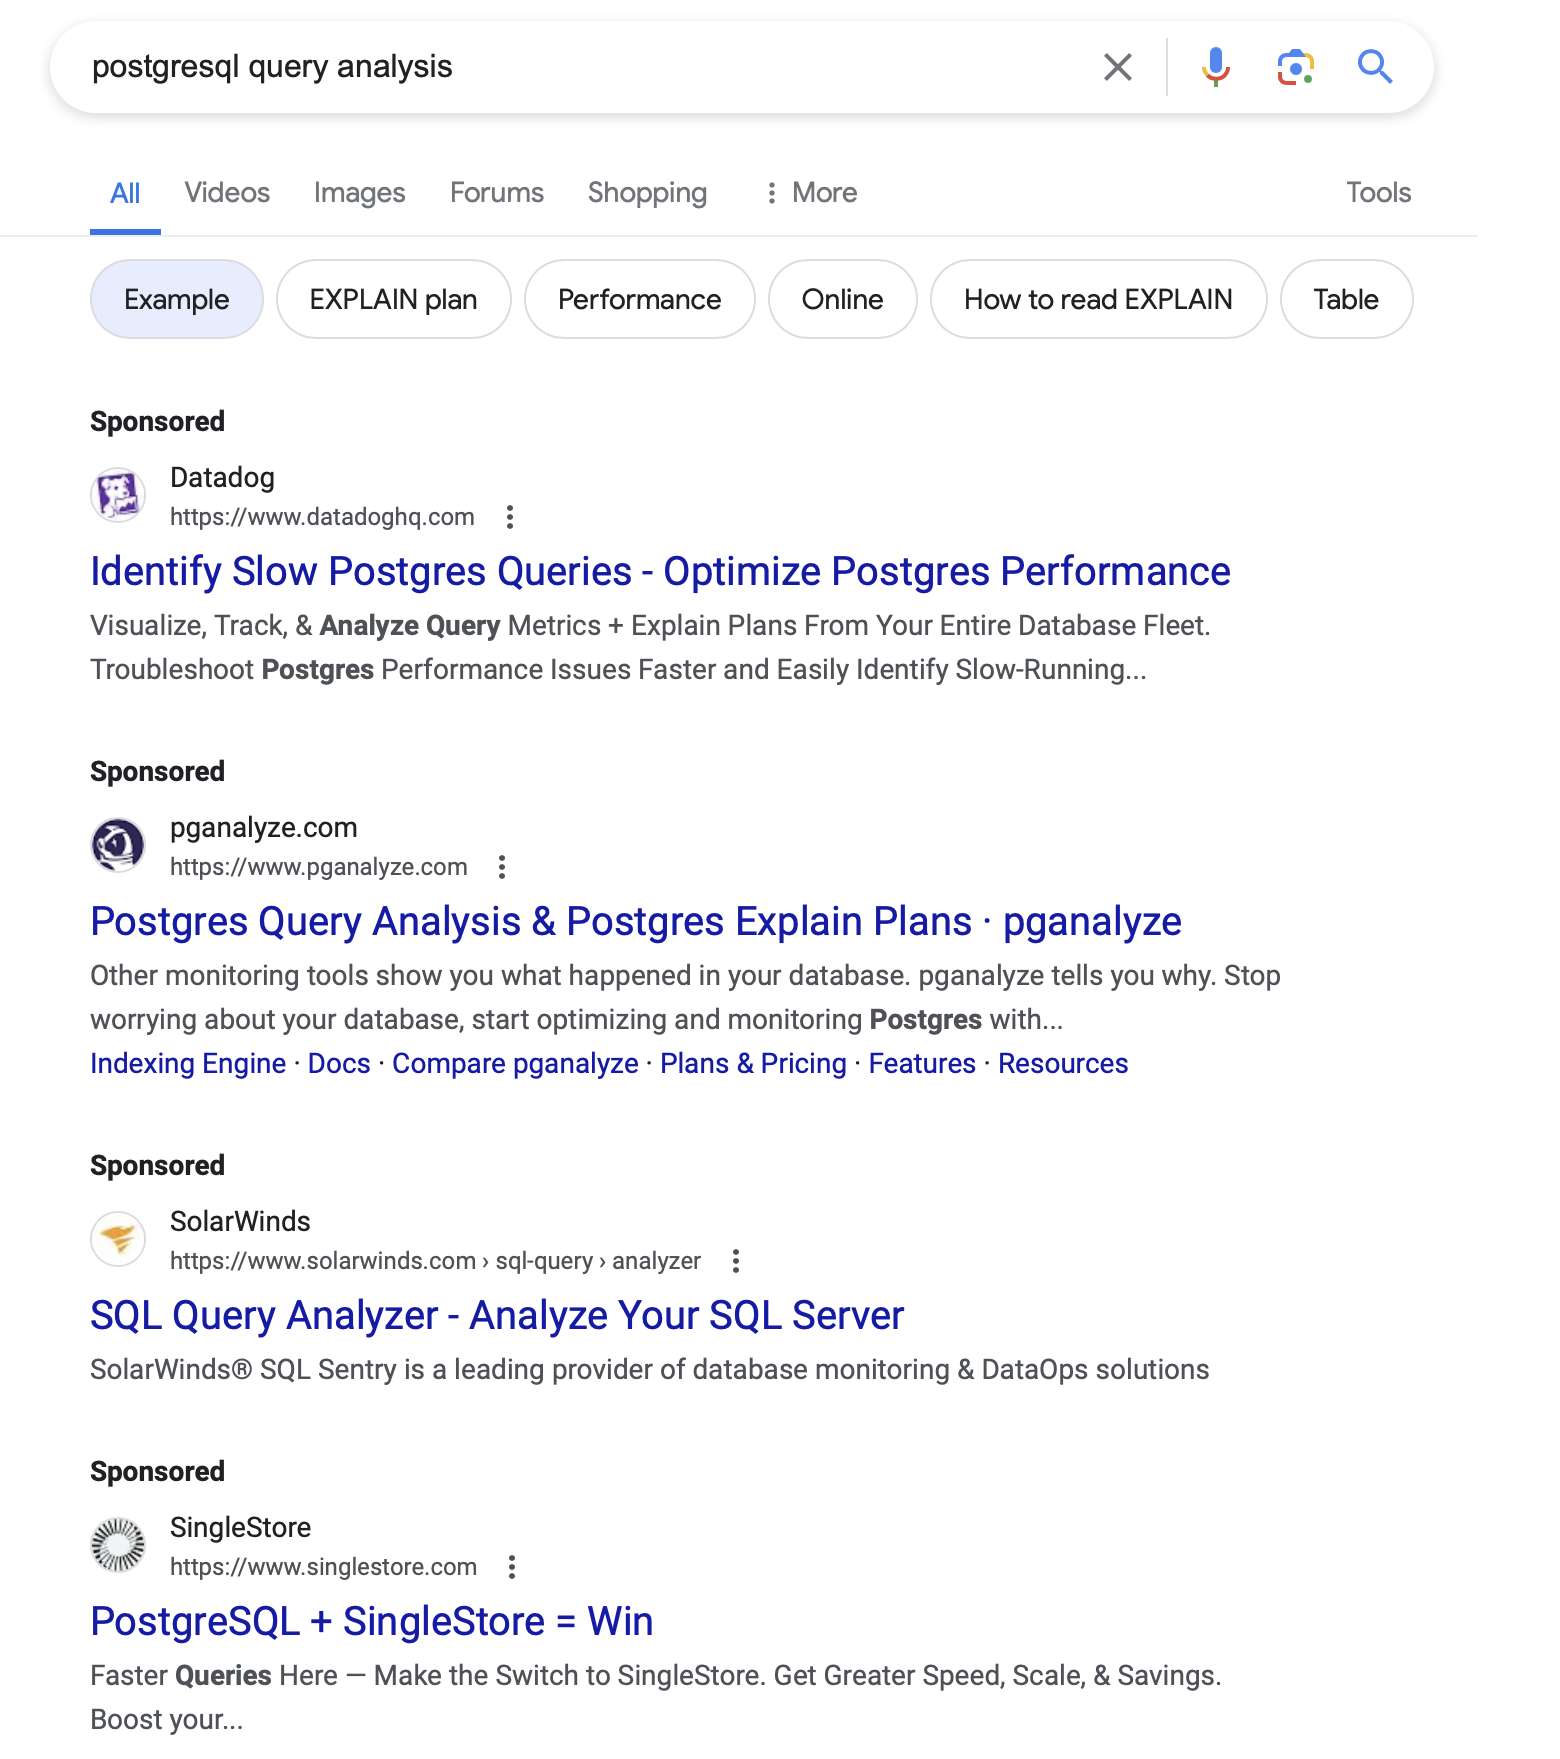The image size is (1560, 1759).
Task: Clear the search query with X icon
Action: 1117,67
